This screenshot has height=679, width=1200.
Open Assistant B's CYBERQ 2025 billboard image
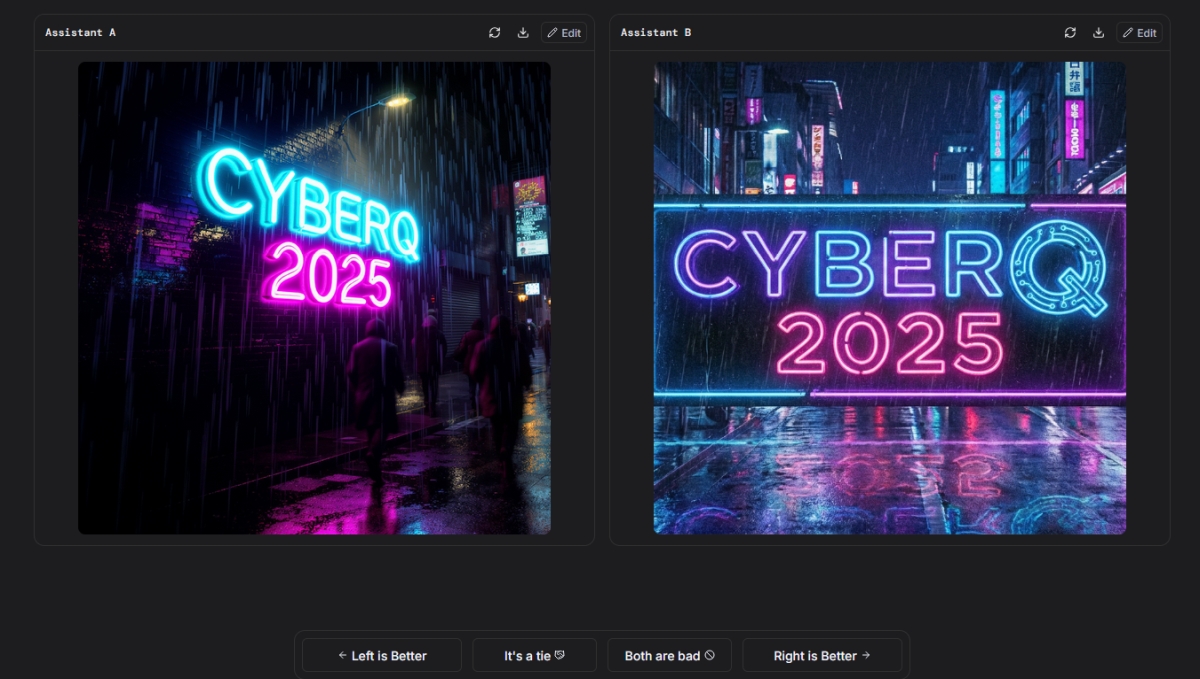tap(889, 298)
